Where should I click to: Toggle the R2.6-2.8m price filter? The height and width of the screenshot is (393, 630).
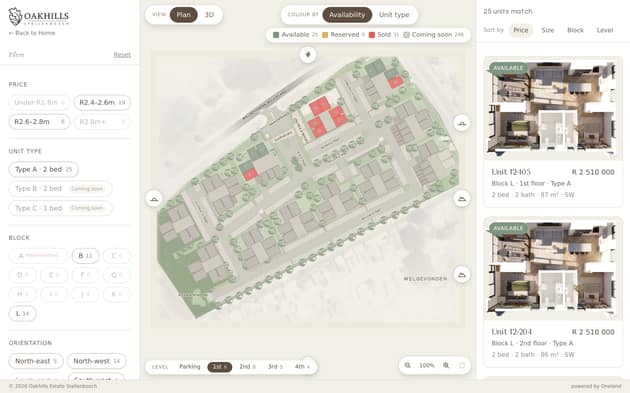tap(39, 122)
